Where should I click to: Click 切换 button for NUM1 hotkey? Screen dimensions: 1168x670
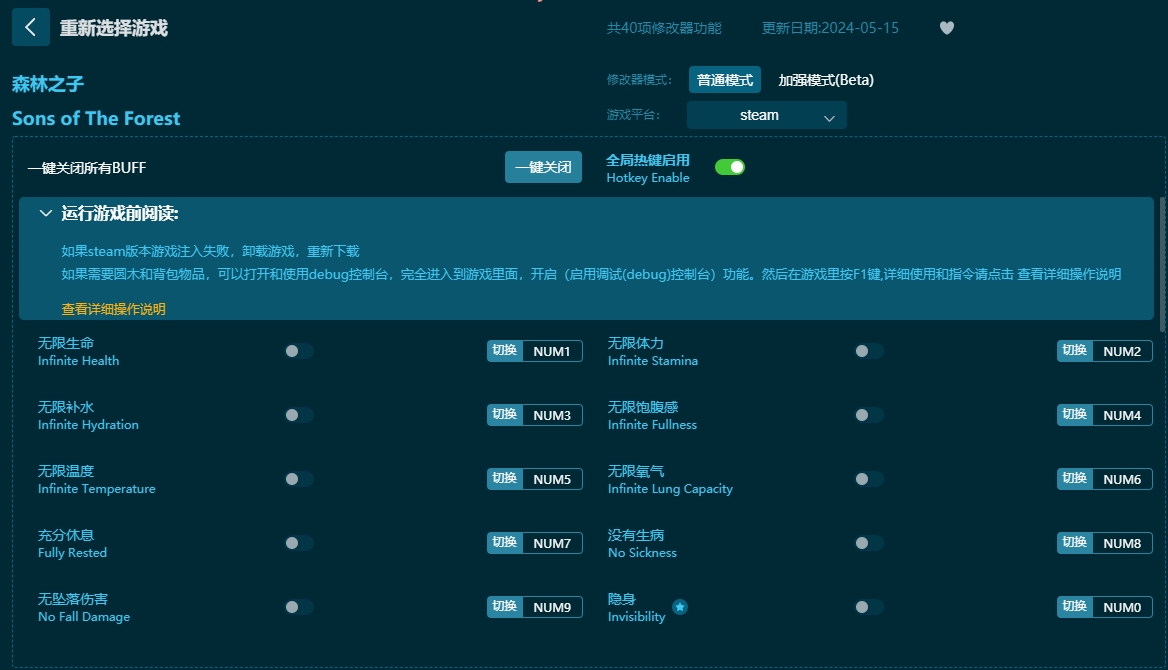tap(504, 351)
